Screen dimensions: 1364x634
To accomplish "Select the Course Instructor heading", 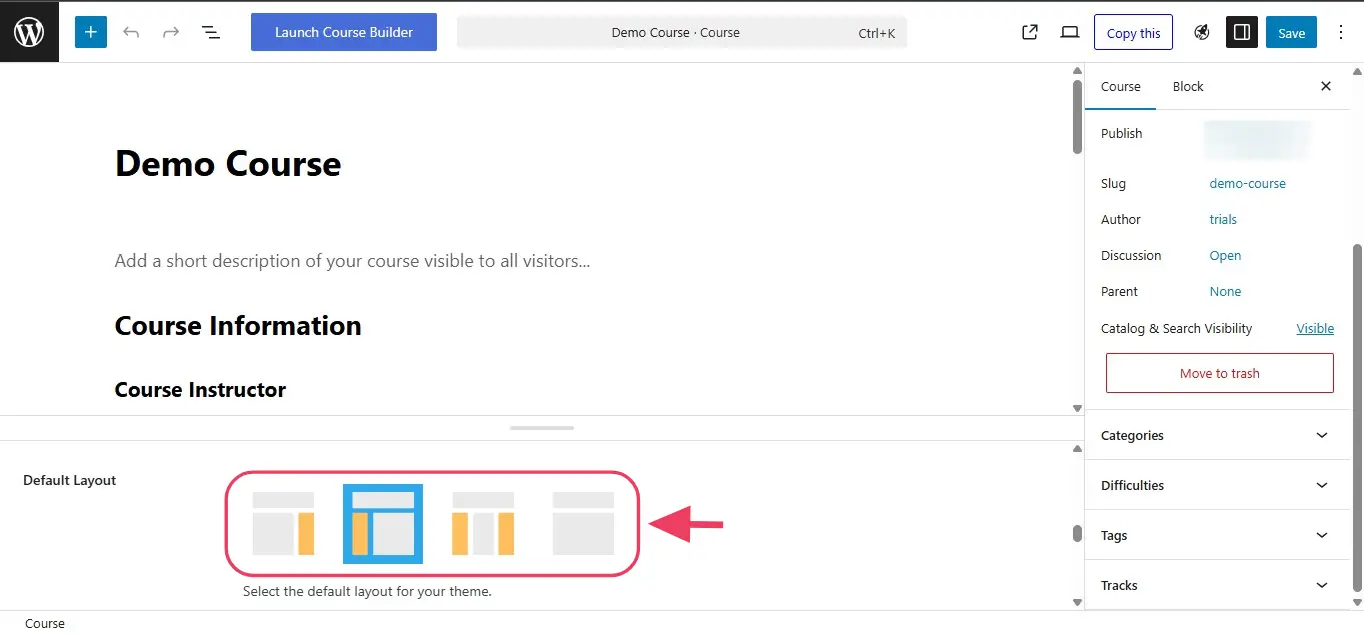I will point(200,390).
